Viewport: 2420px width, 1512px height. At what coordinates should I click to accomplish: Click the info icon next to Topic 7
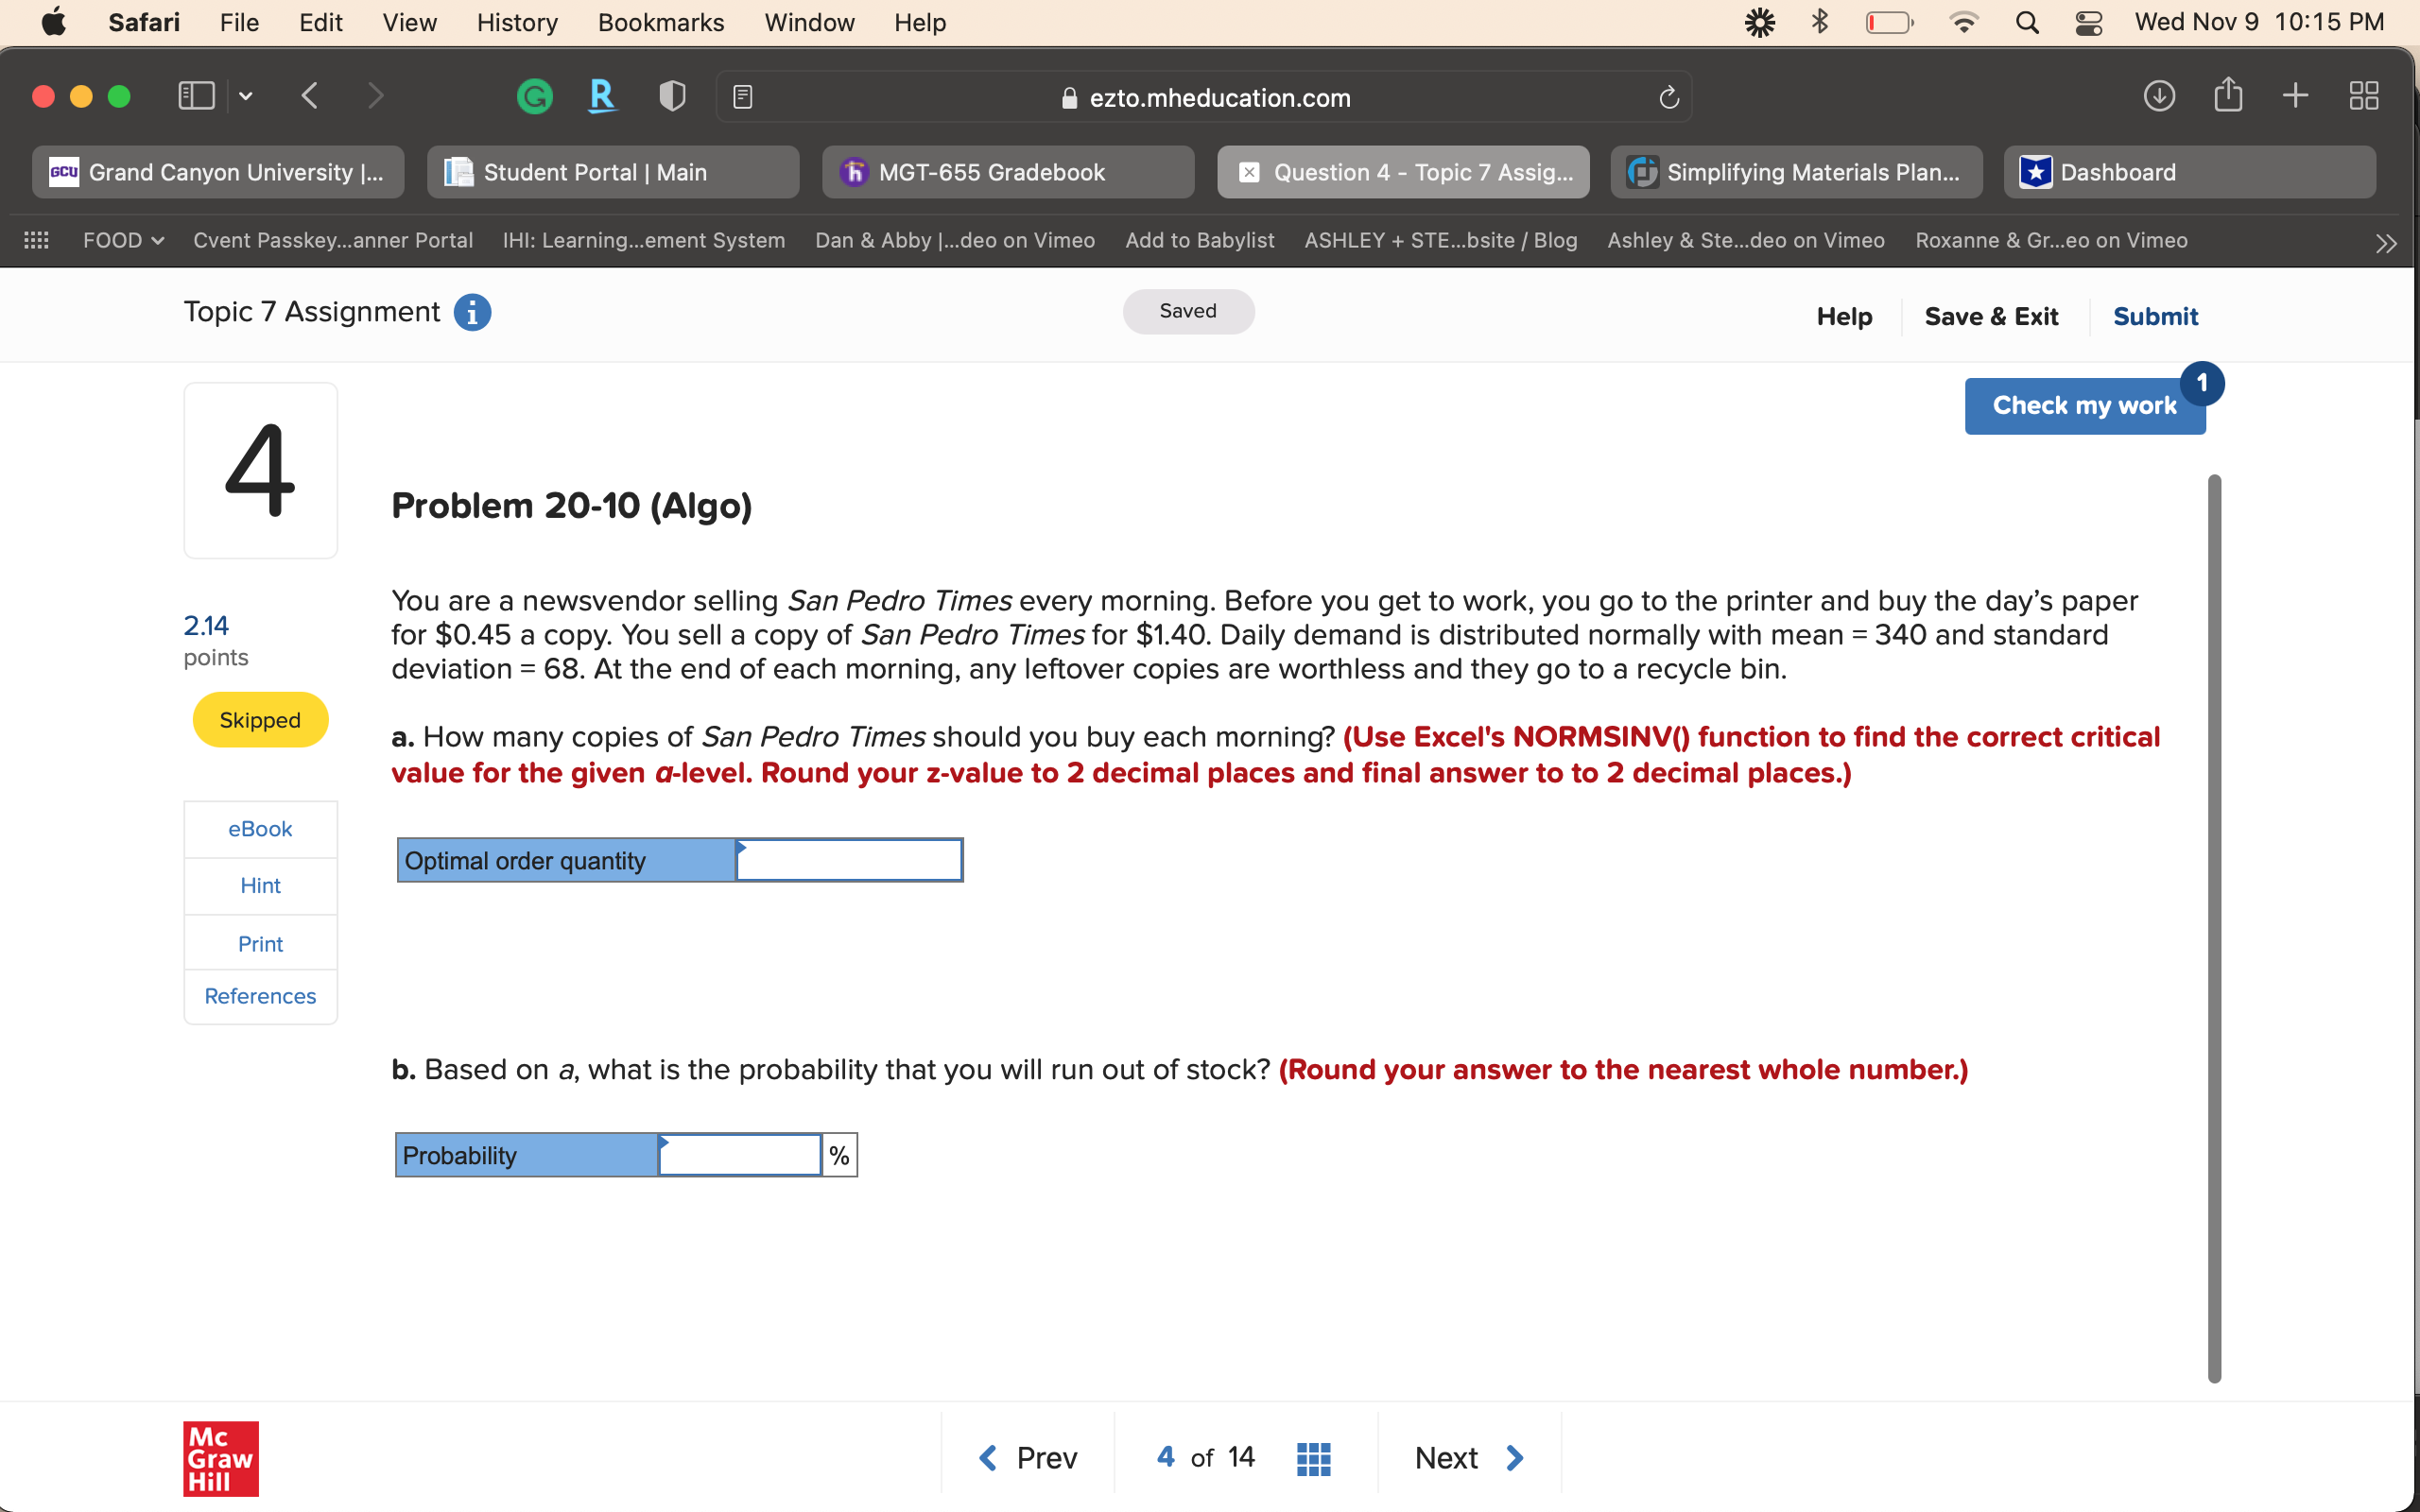point(472,312)
